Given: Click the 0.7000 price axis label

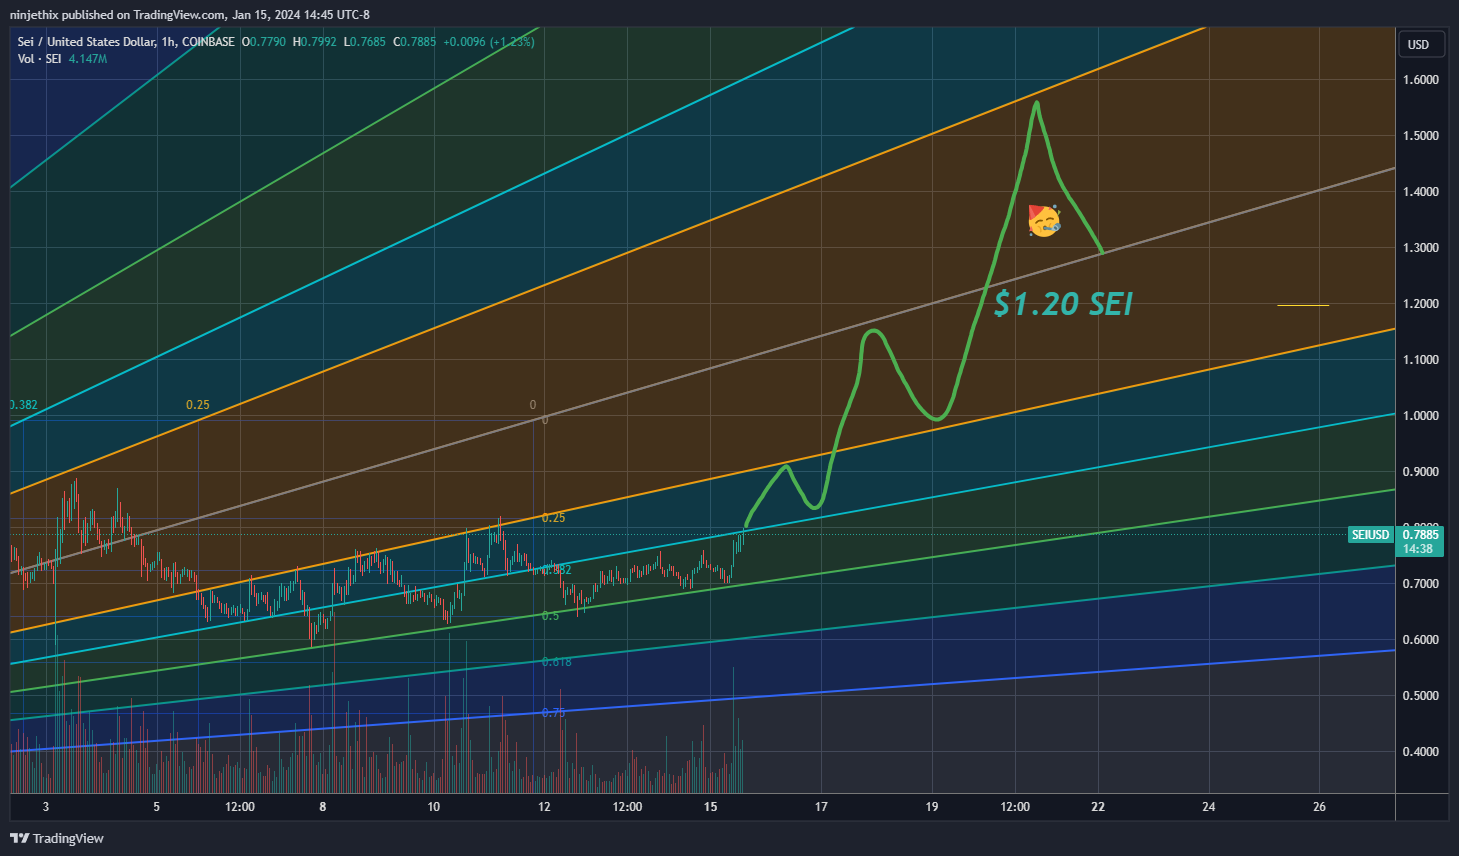Looking at the screenshot, I should 1420,584.
